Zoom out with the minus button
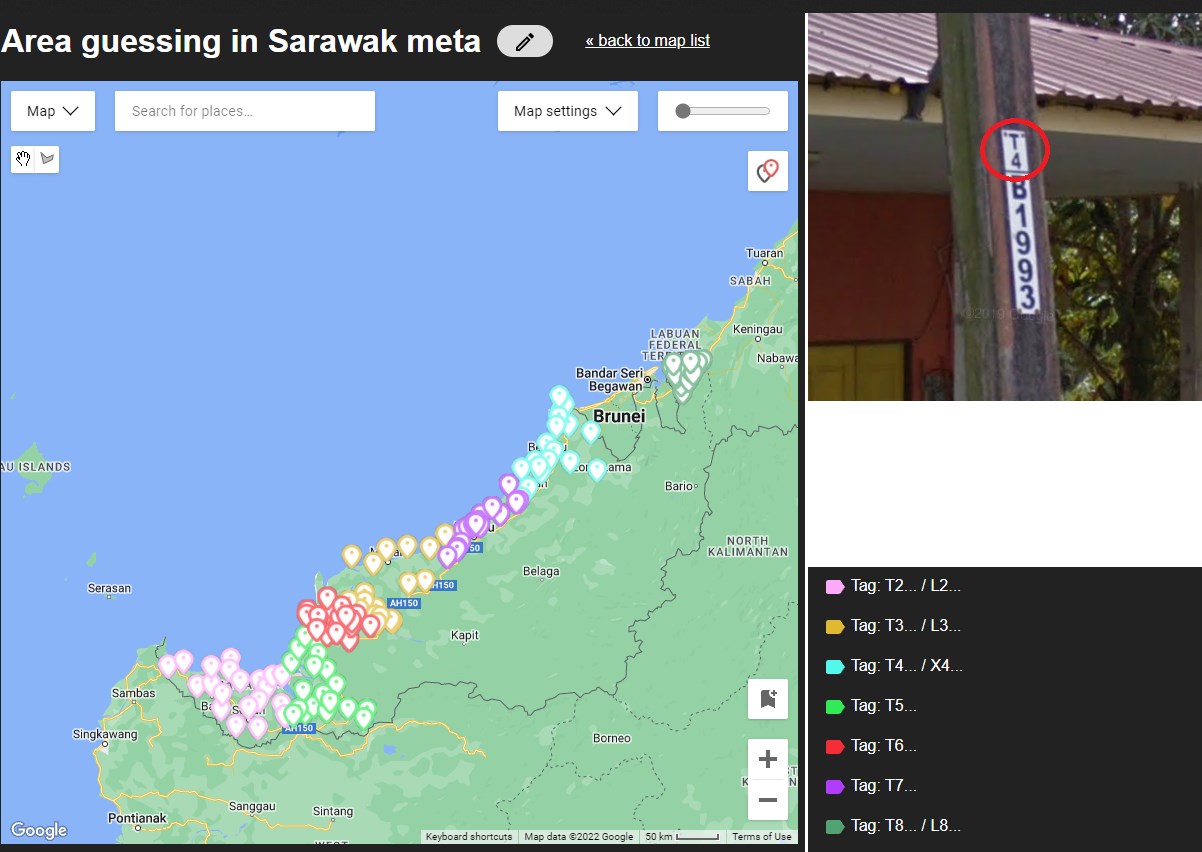This screenshot has height=852, width=1202. click(767, 800)
